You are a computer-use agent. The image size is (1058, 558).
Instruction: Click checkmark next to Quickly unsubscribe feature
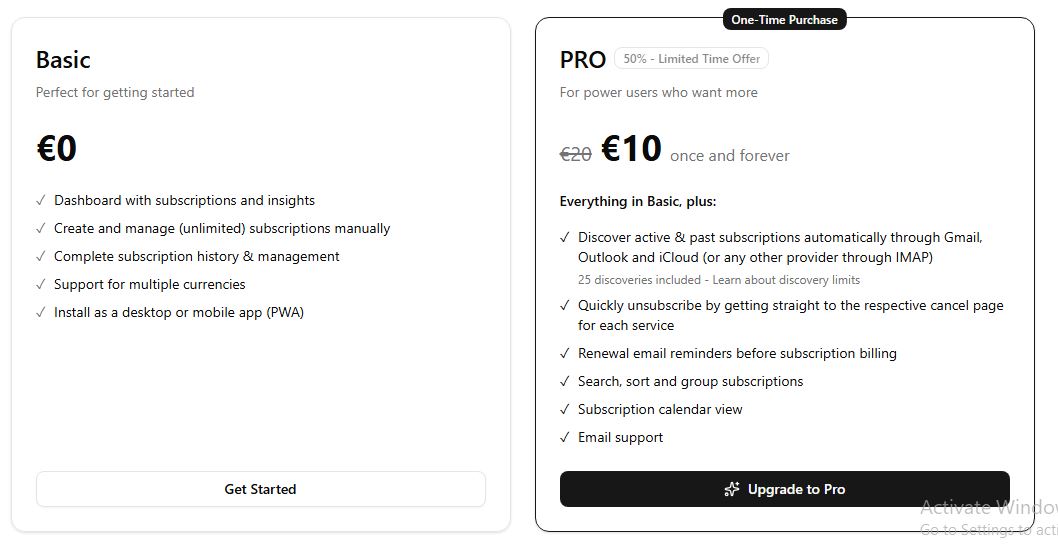coord(565,306)
